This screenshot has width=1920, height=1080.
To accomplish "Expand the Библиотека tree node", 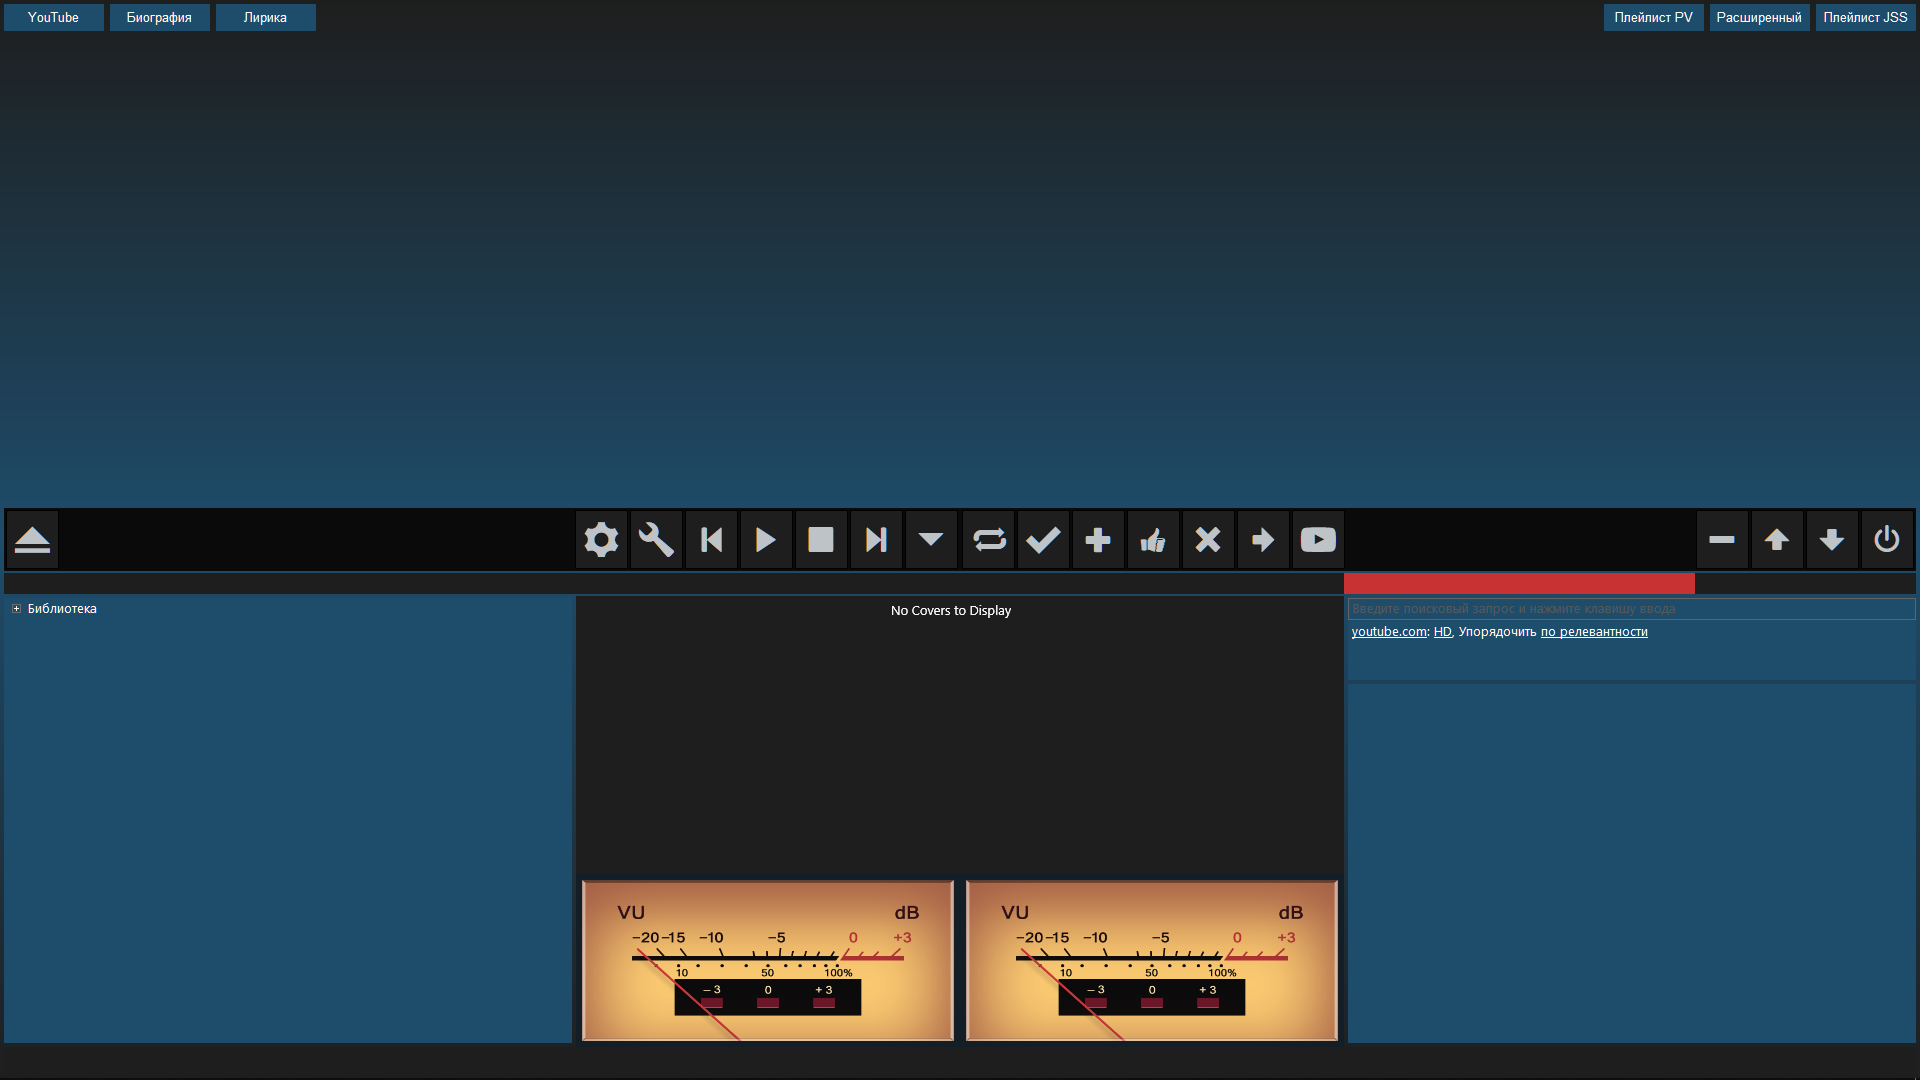I will [16, 609].
